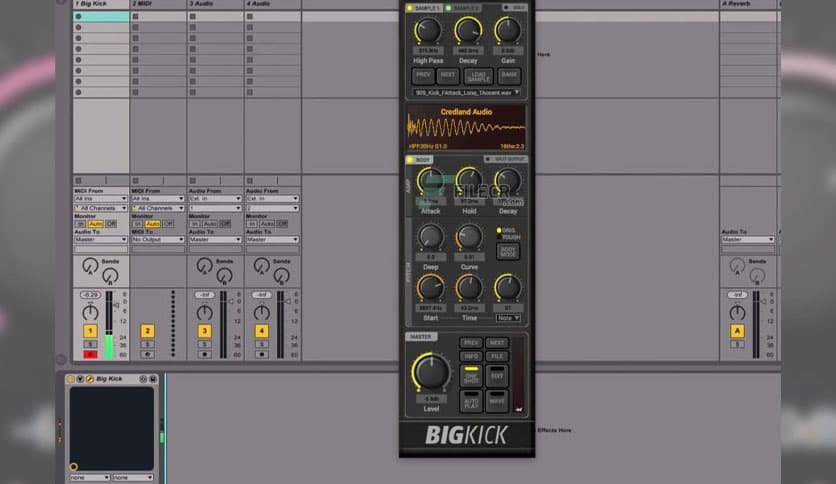Open MIDI To No Output dropdown on track 2
The height and width of the screenshot is (484, 836).
[158, 239]
